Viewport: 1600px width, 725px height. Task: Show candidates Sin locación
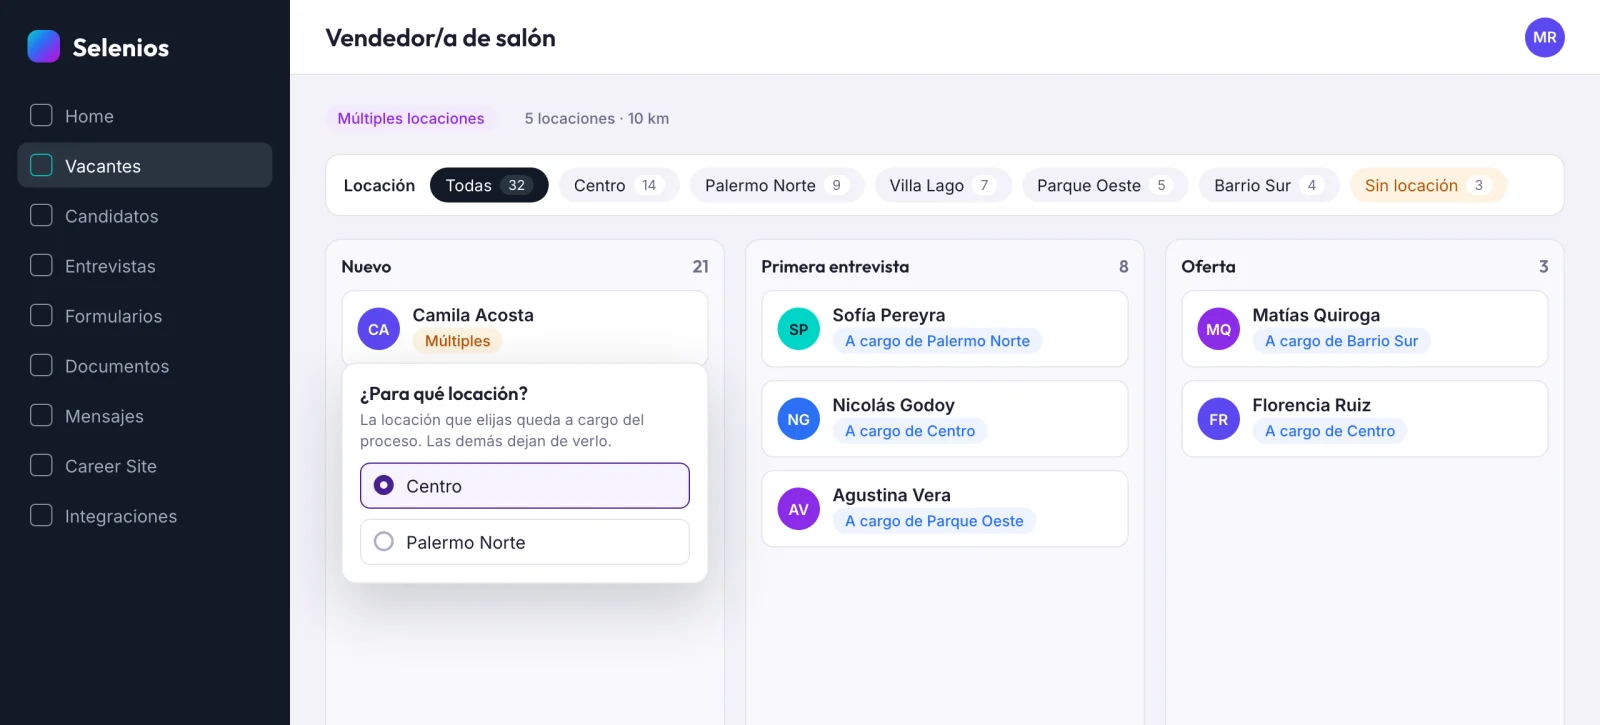point(1428,185)
